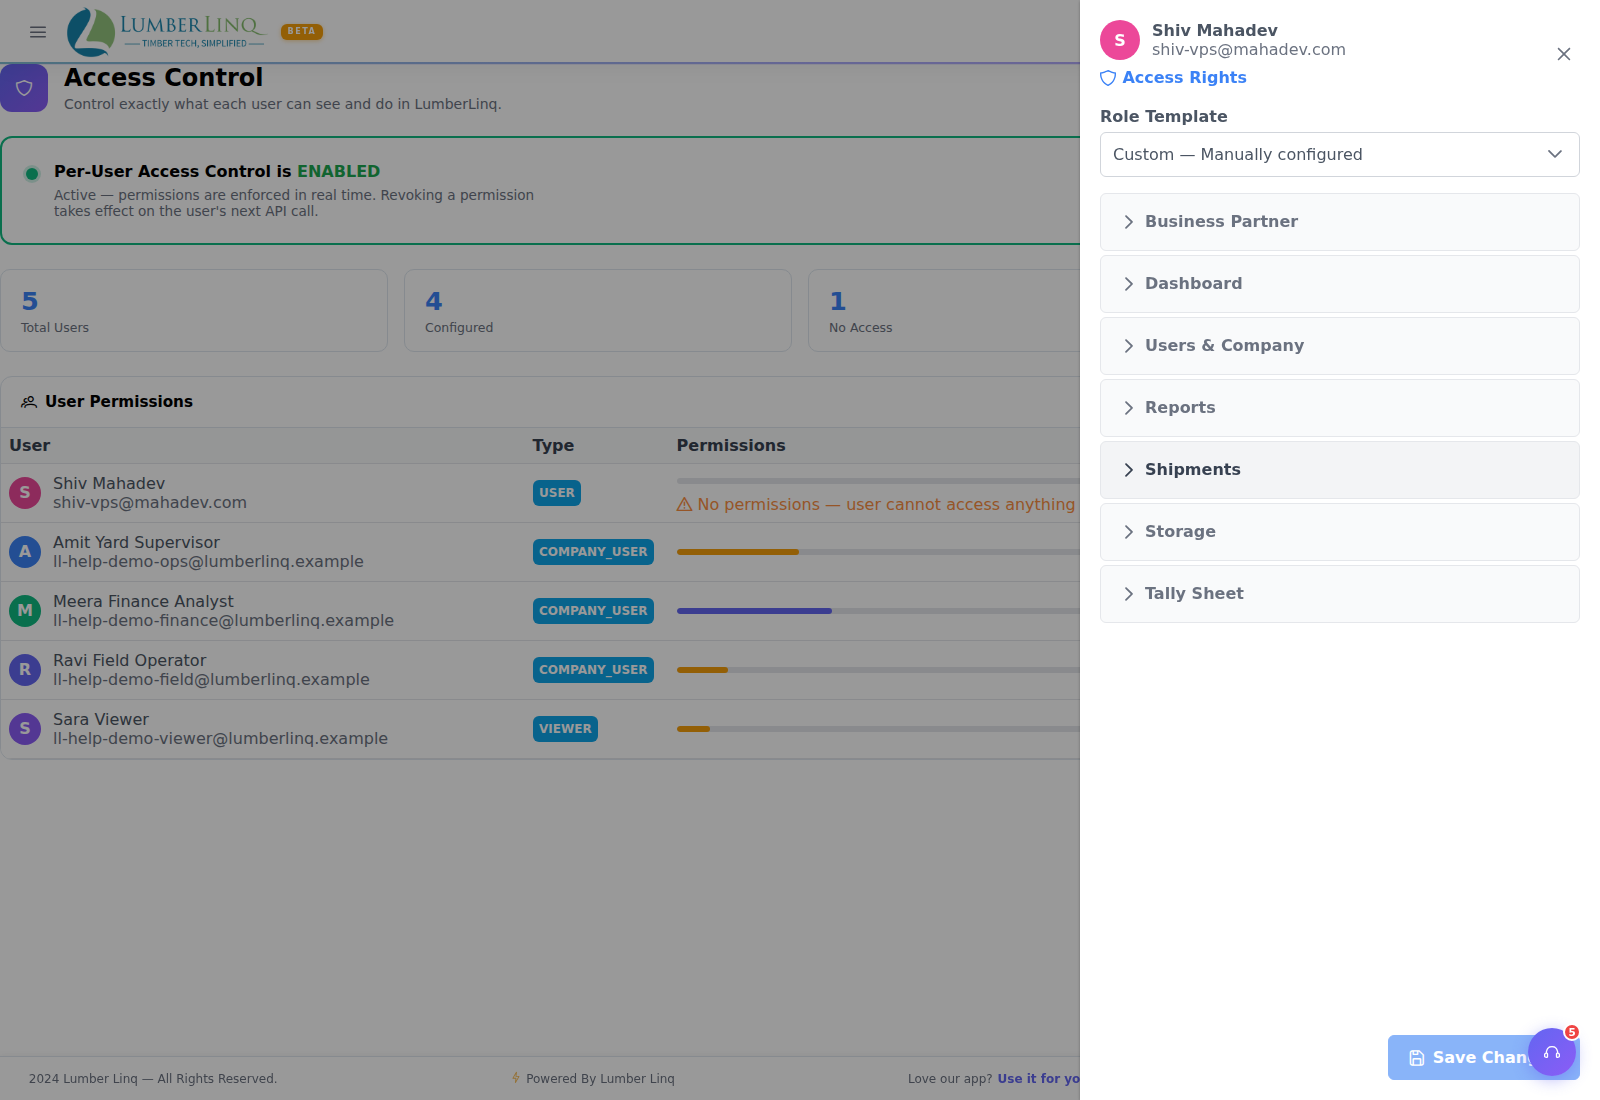Expand the Storage permissions section
The width and height of the screenshot is (1600, 1100).
pyautogui.click(x=1340, y=532)
